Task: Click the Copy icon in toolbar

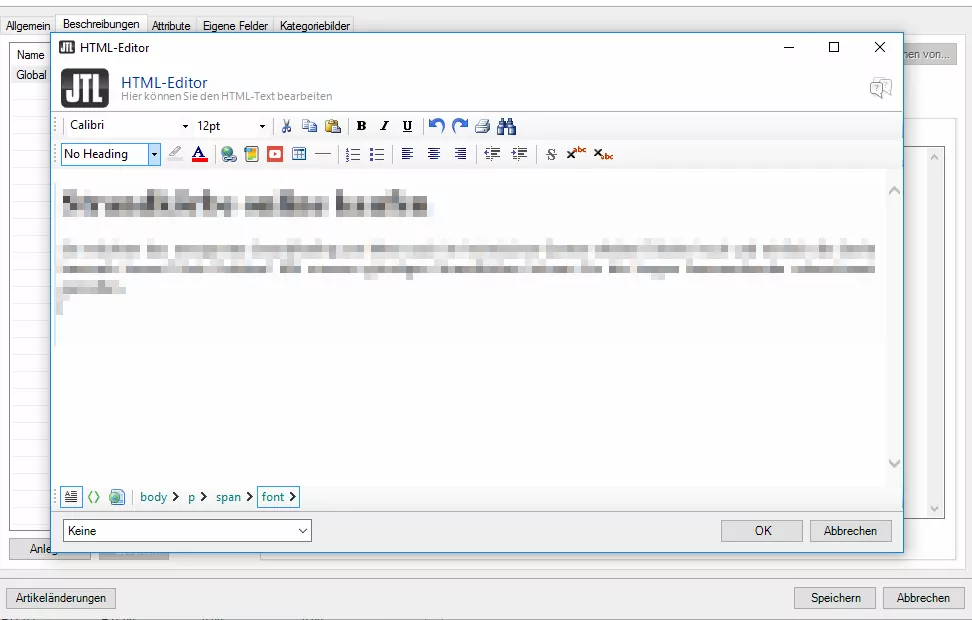Action: click(x=309, y=126)
